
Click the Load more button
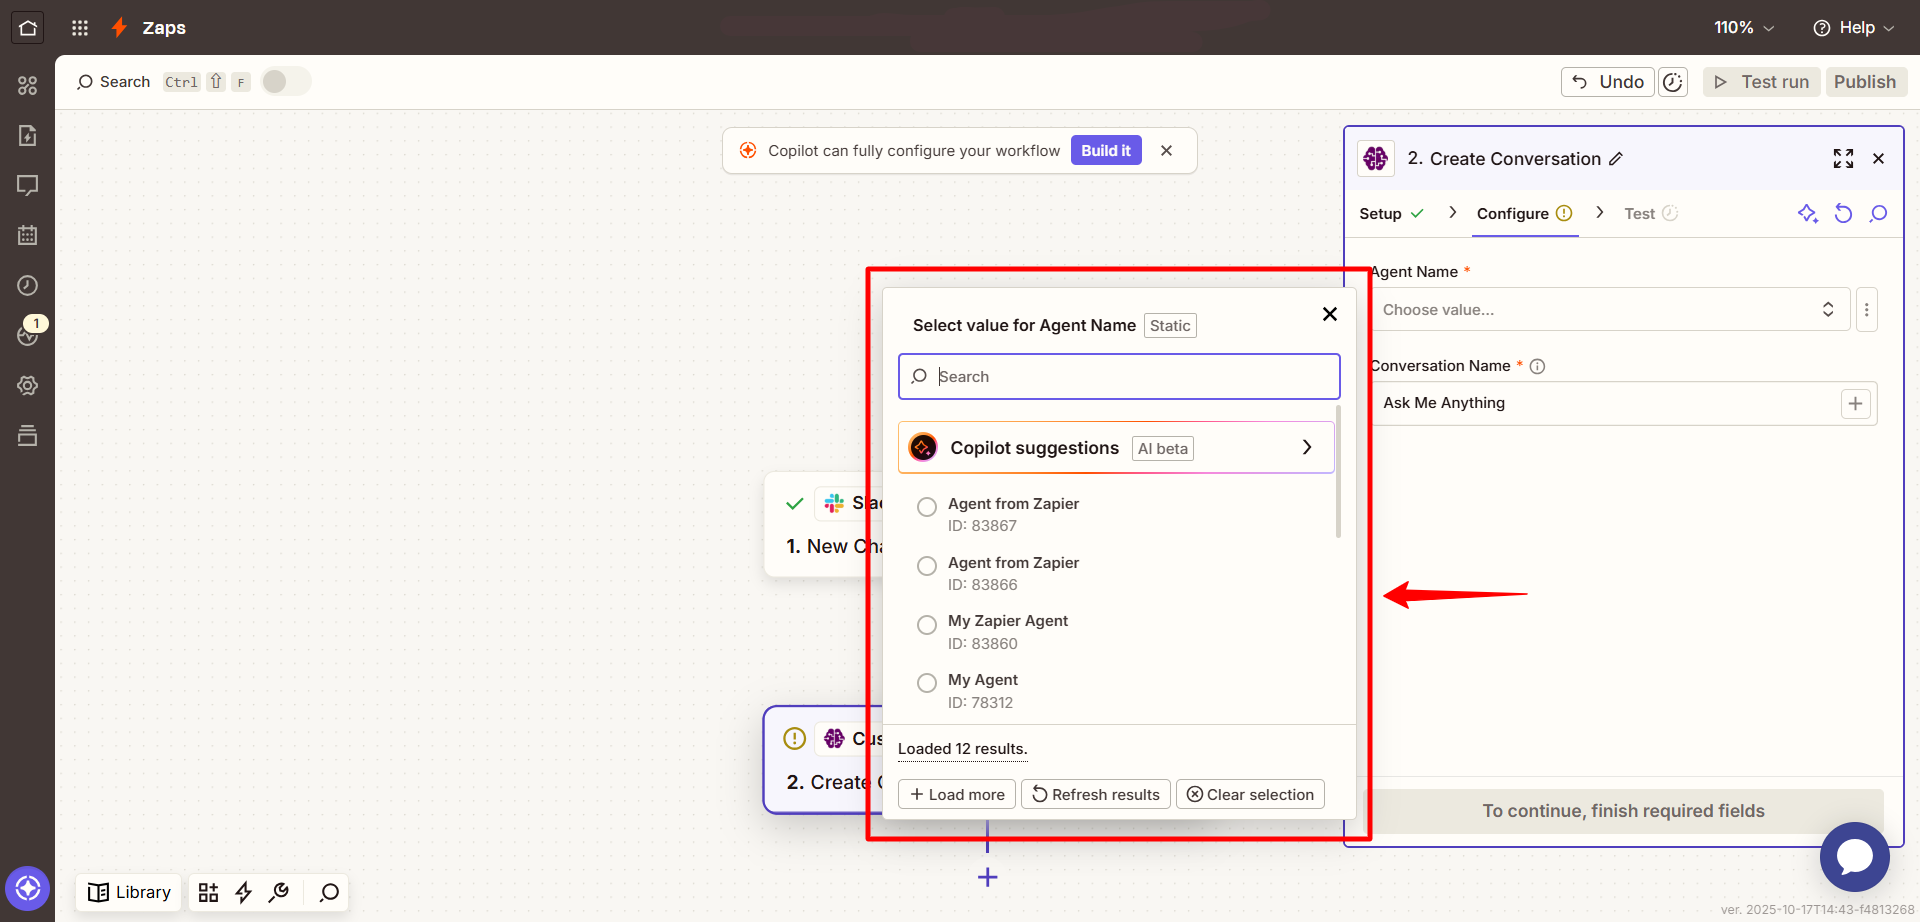coord(957,795)
